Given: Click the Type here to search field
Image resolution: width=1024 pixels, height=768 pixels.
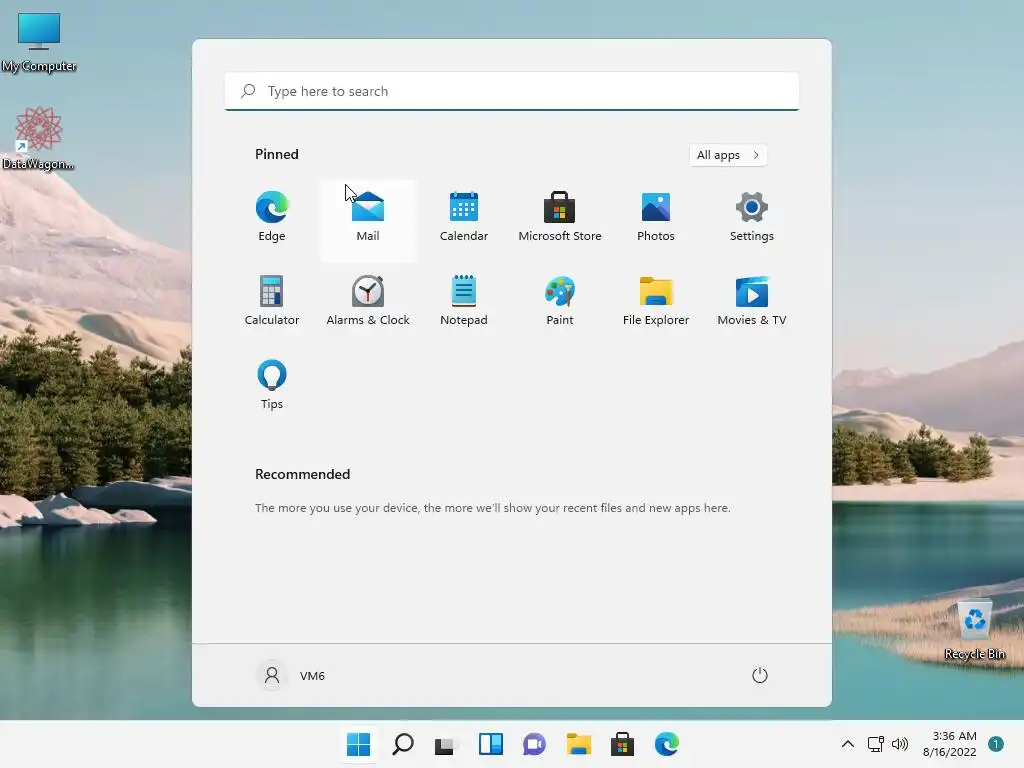Looking at the screenshot, I should point(512,91).
